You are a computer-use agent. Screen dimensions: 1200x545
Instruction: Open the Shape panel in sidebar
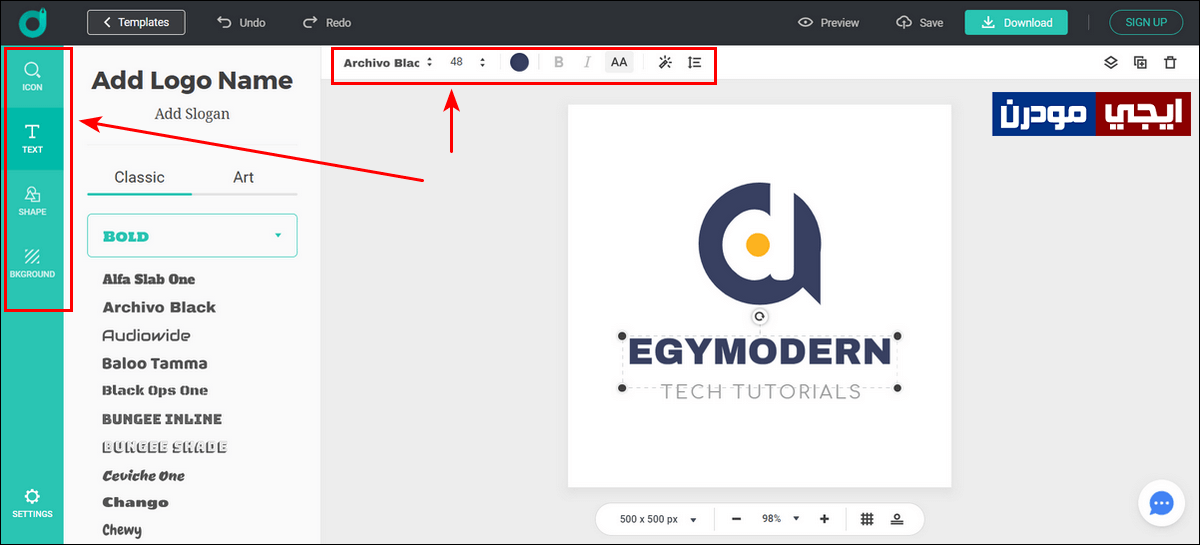(32, 201)
